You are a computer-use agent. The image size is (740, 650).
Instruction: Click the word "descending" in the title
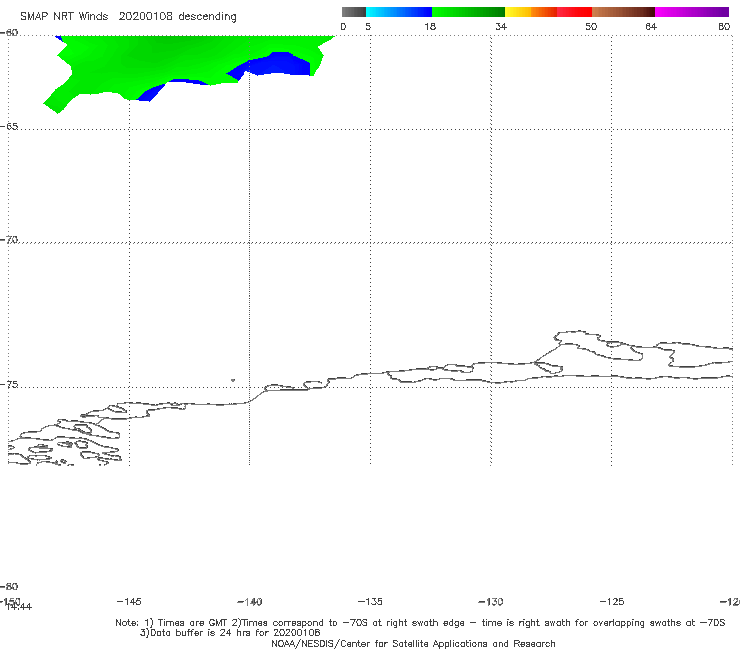tap(208, 17)
